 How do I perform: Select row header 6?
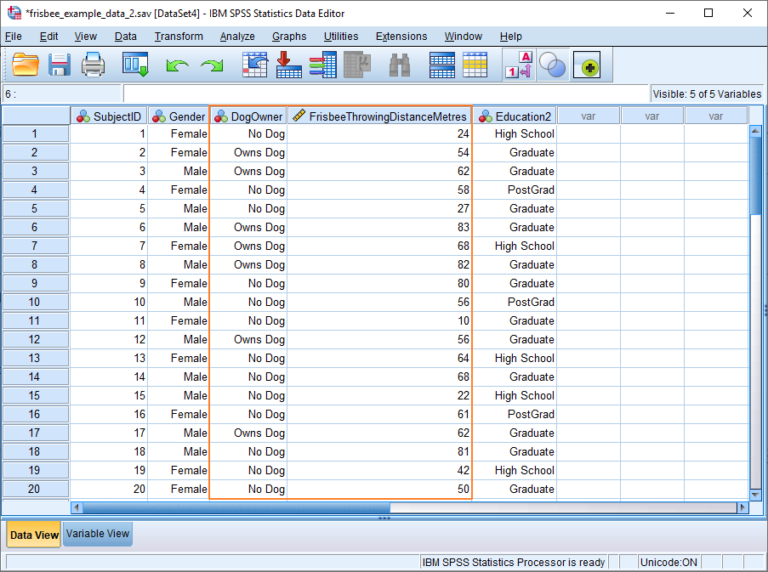[x=35, y=227]
